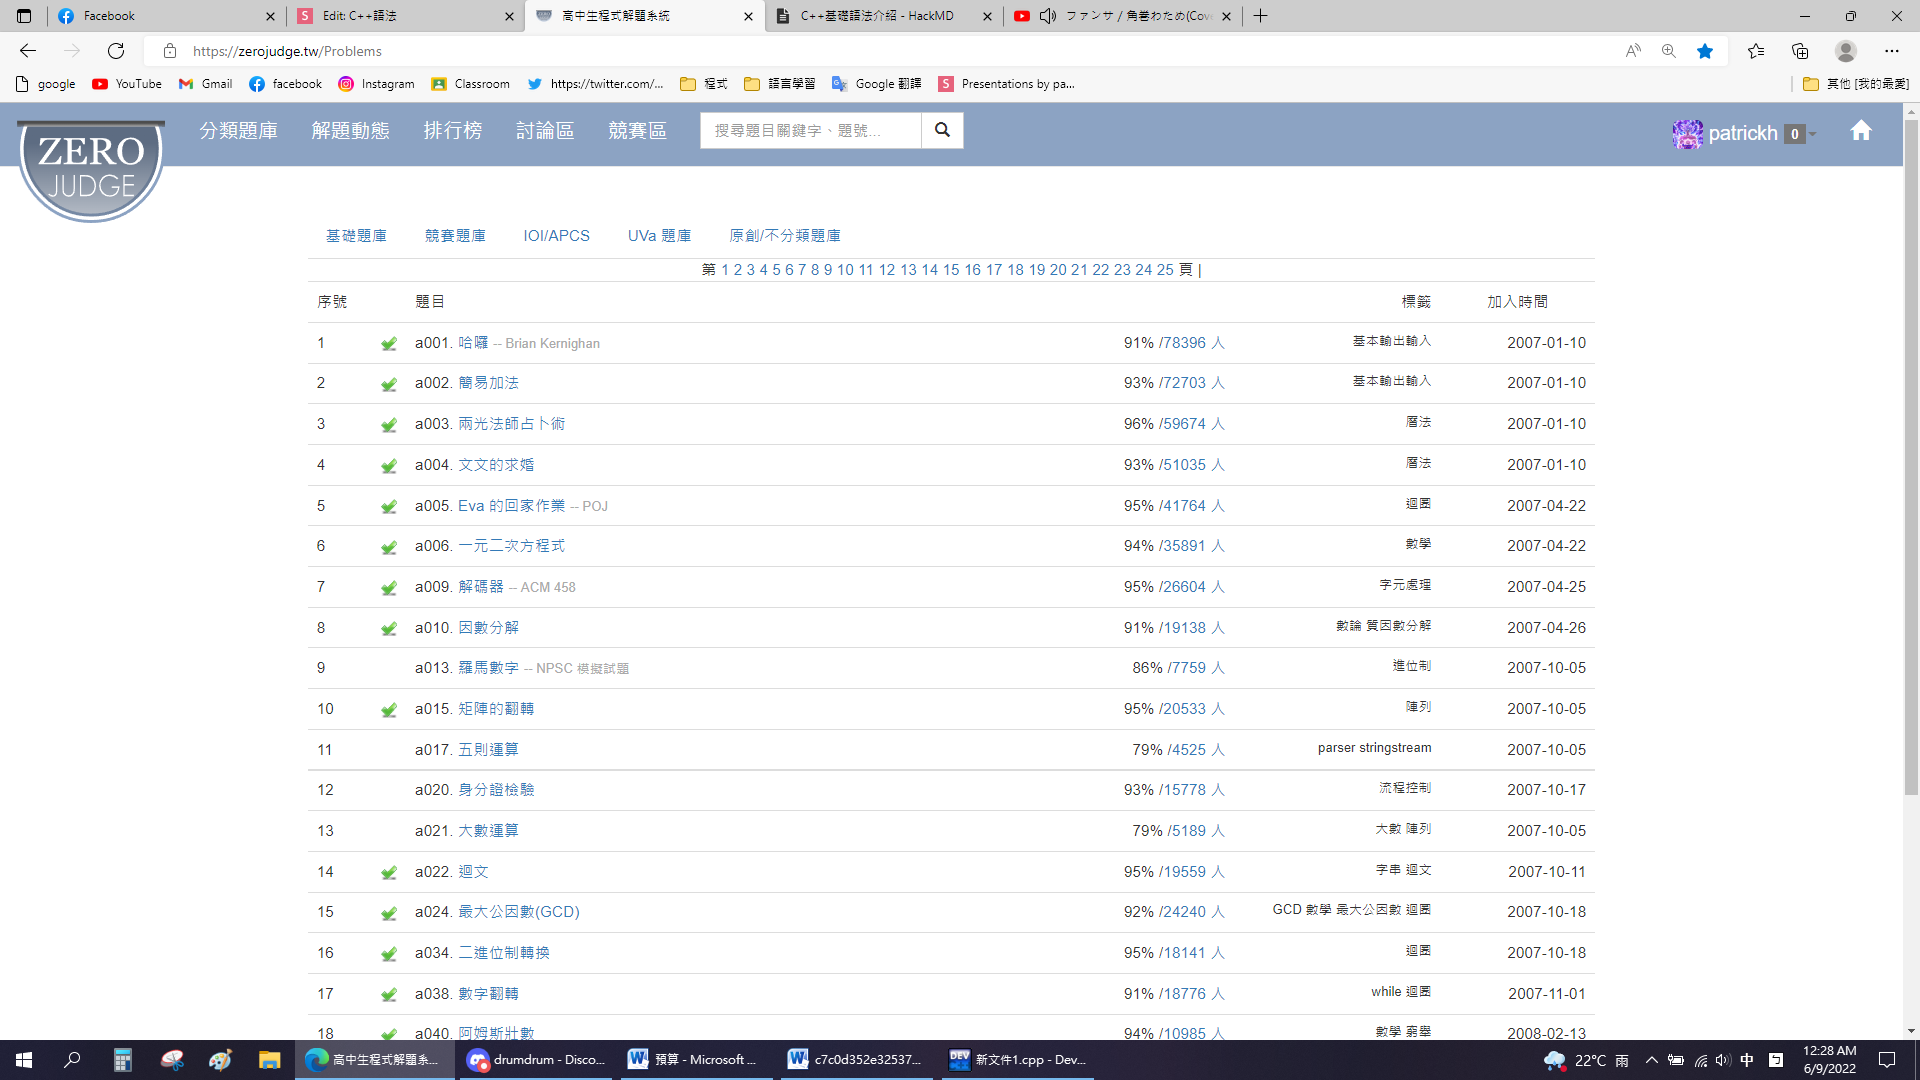Switch to the C++基礎語法介紹 HackMD tab

pyautogui.click(x=877, y=16)
